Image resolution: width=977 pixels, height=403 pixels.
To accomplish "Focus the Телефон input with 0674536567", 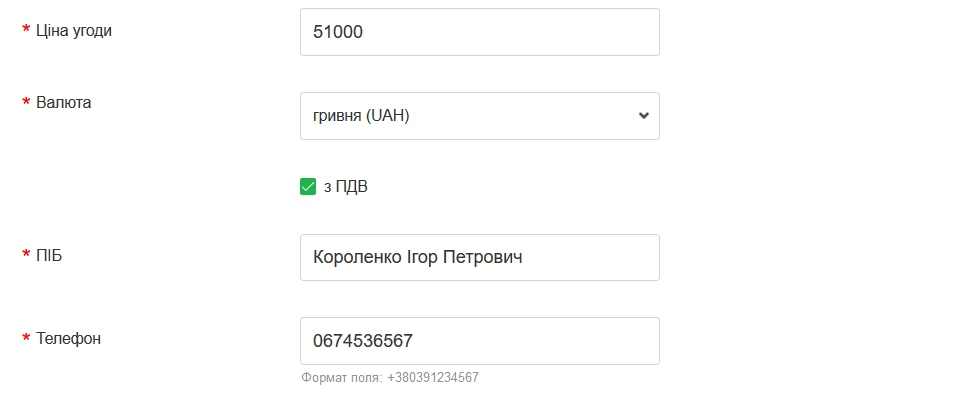I will click(x=479, y=341).
